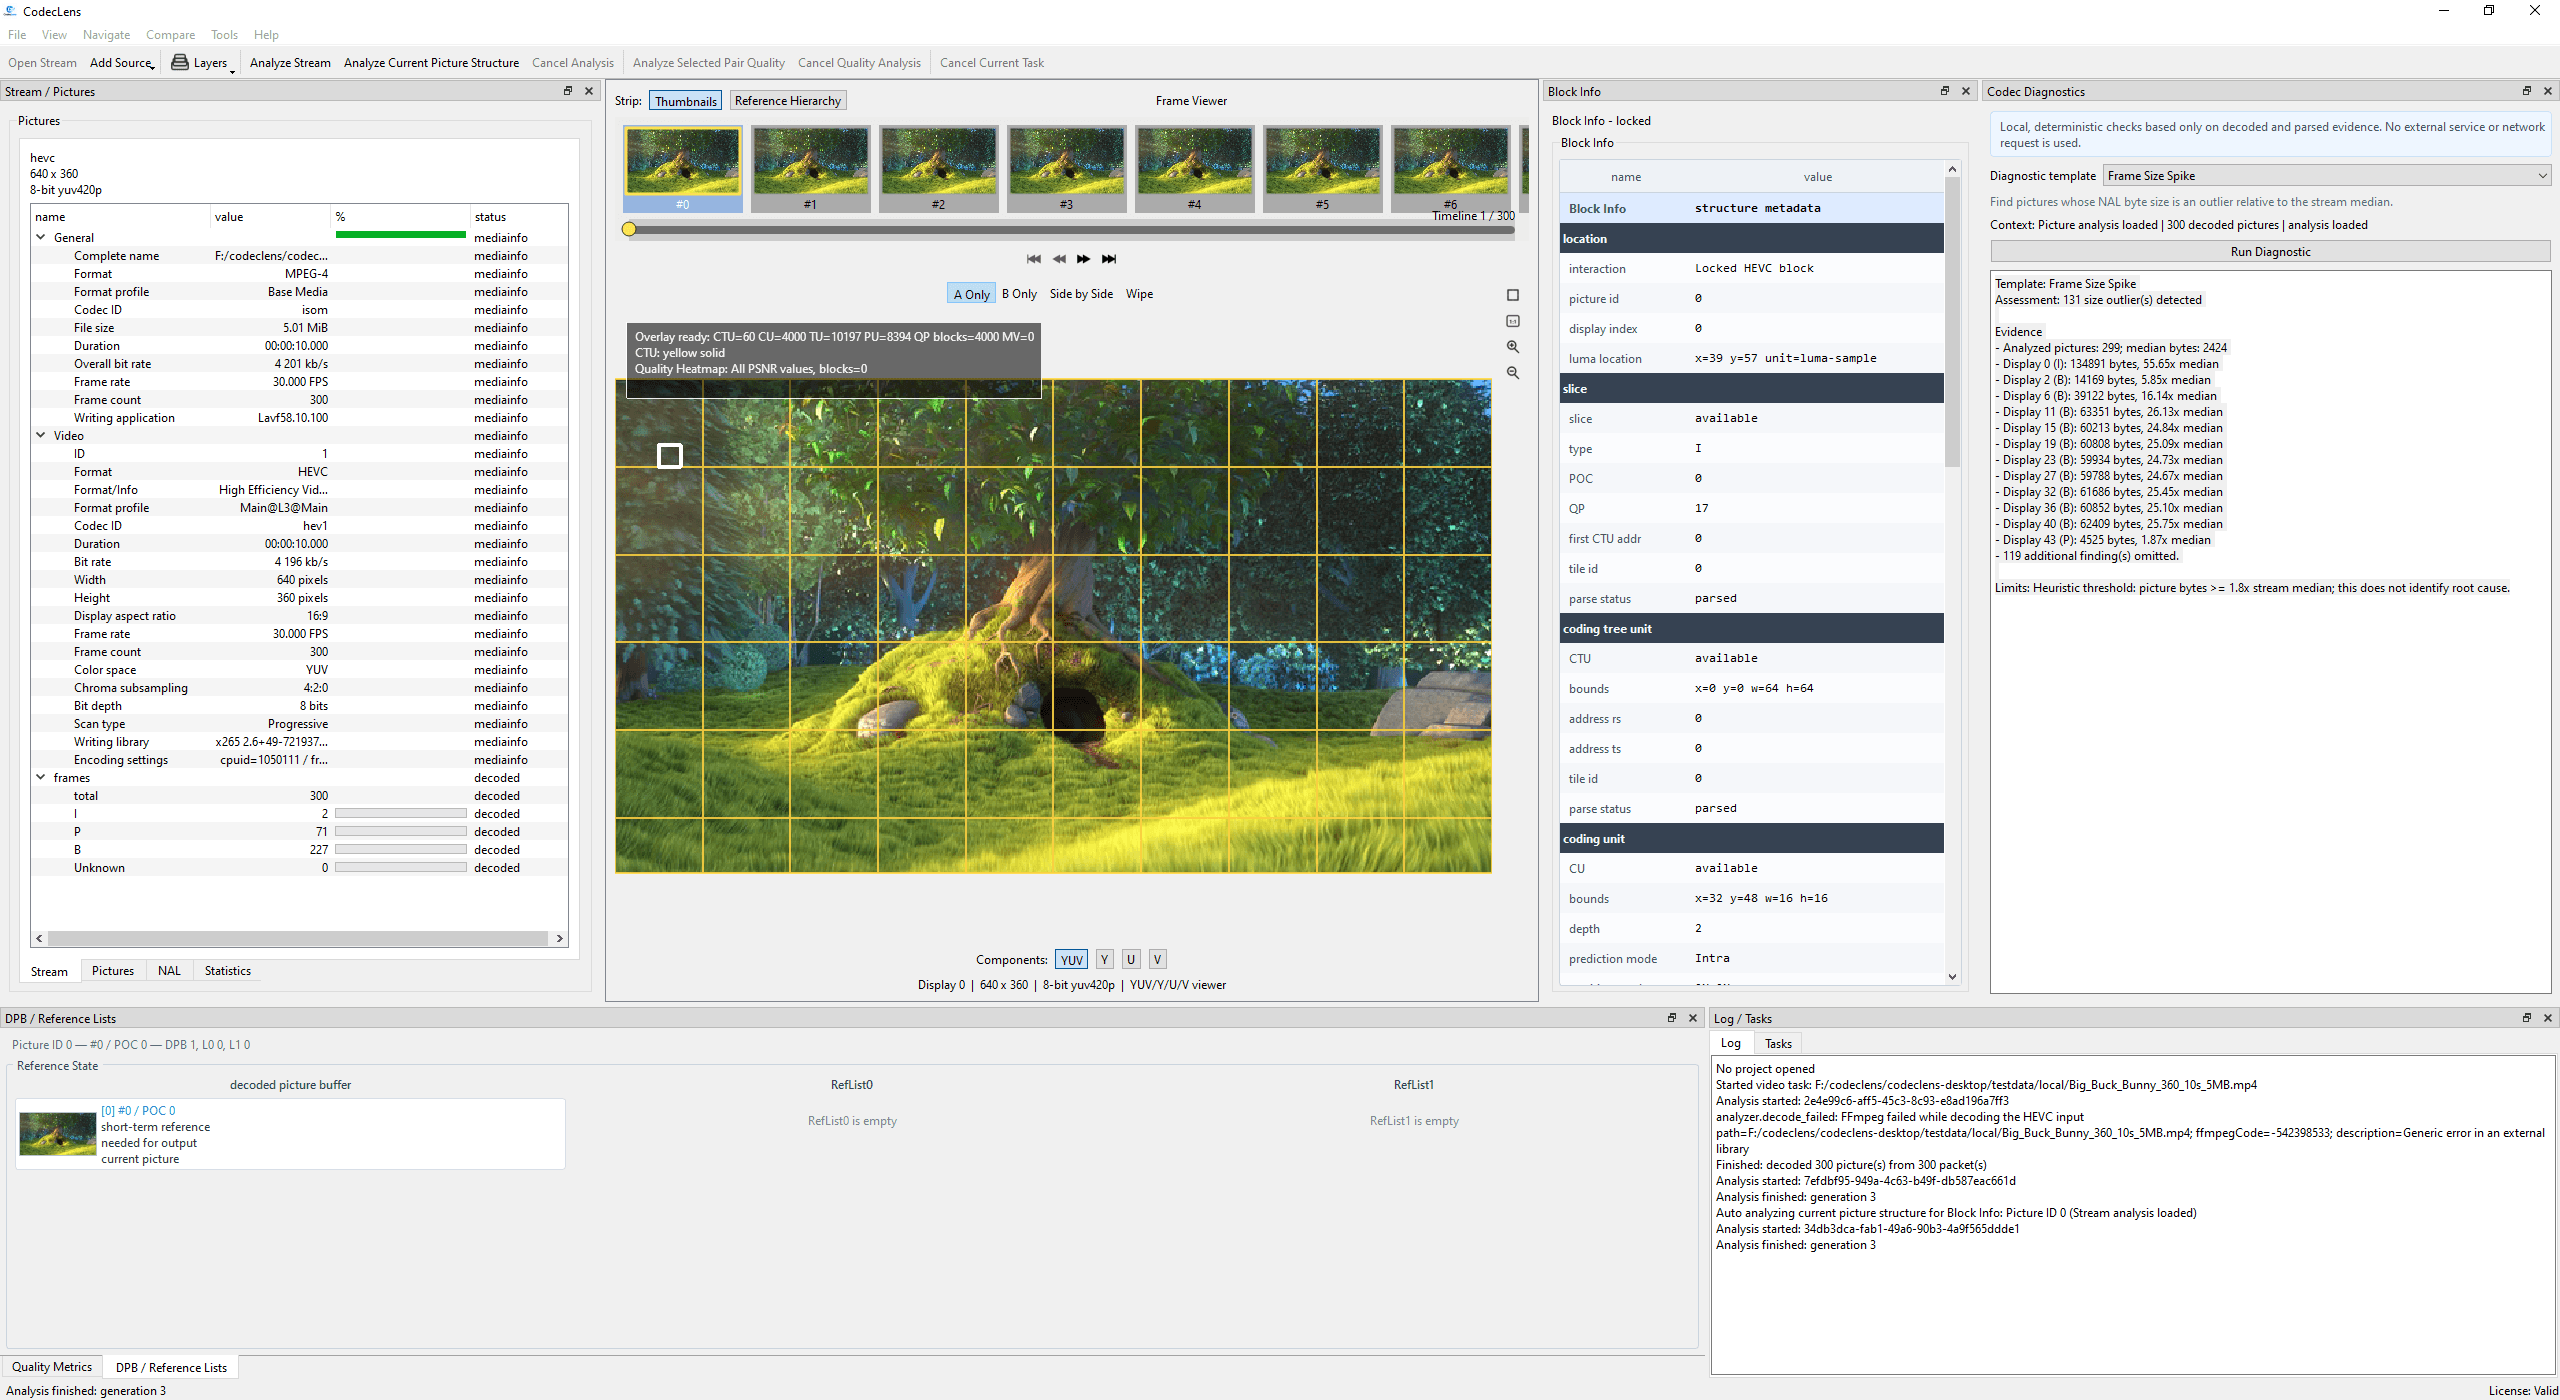Zoom out of the frame
2560x1400 pixels.
(x=1513, y=373)
